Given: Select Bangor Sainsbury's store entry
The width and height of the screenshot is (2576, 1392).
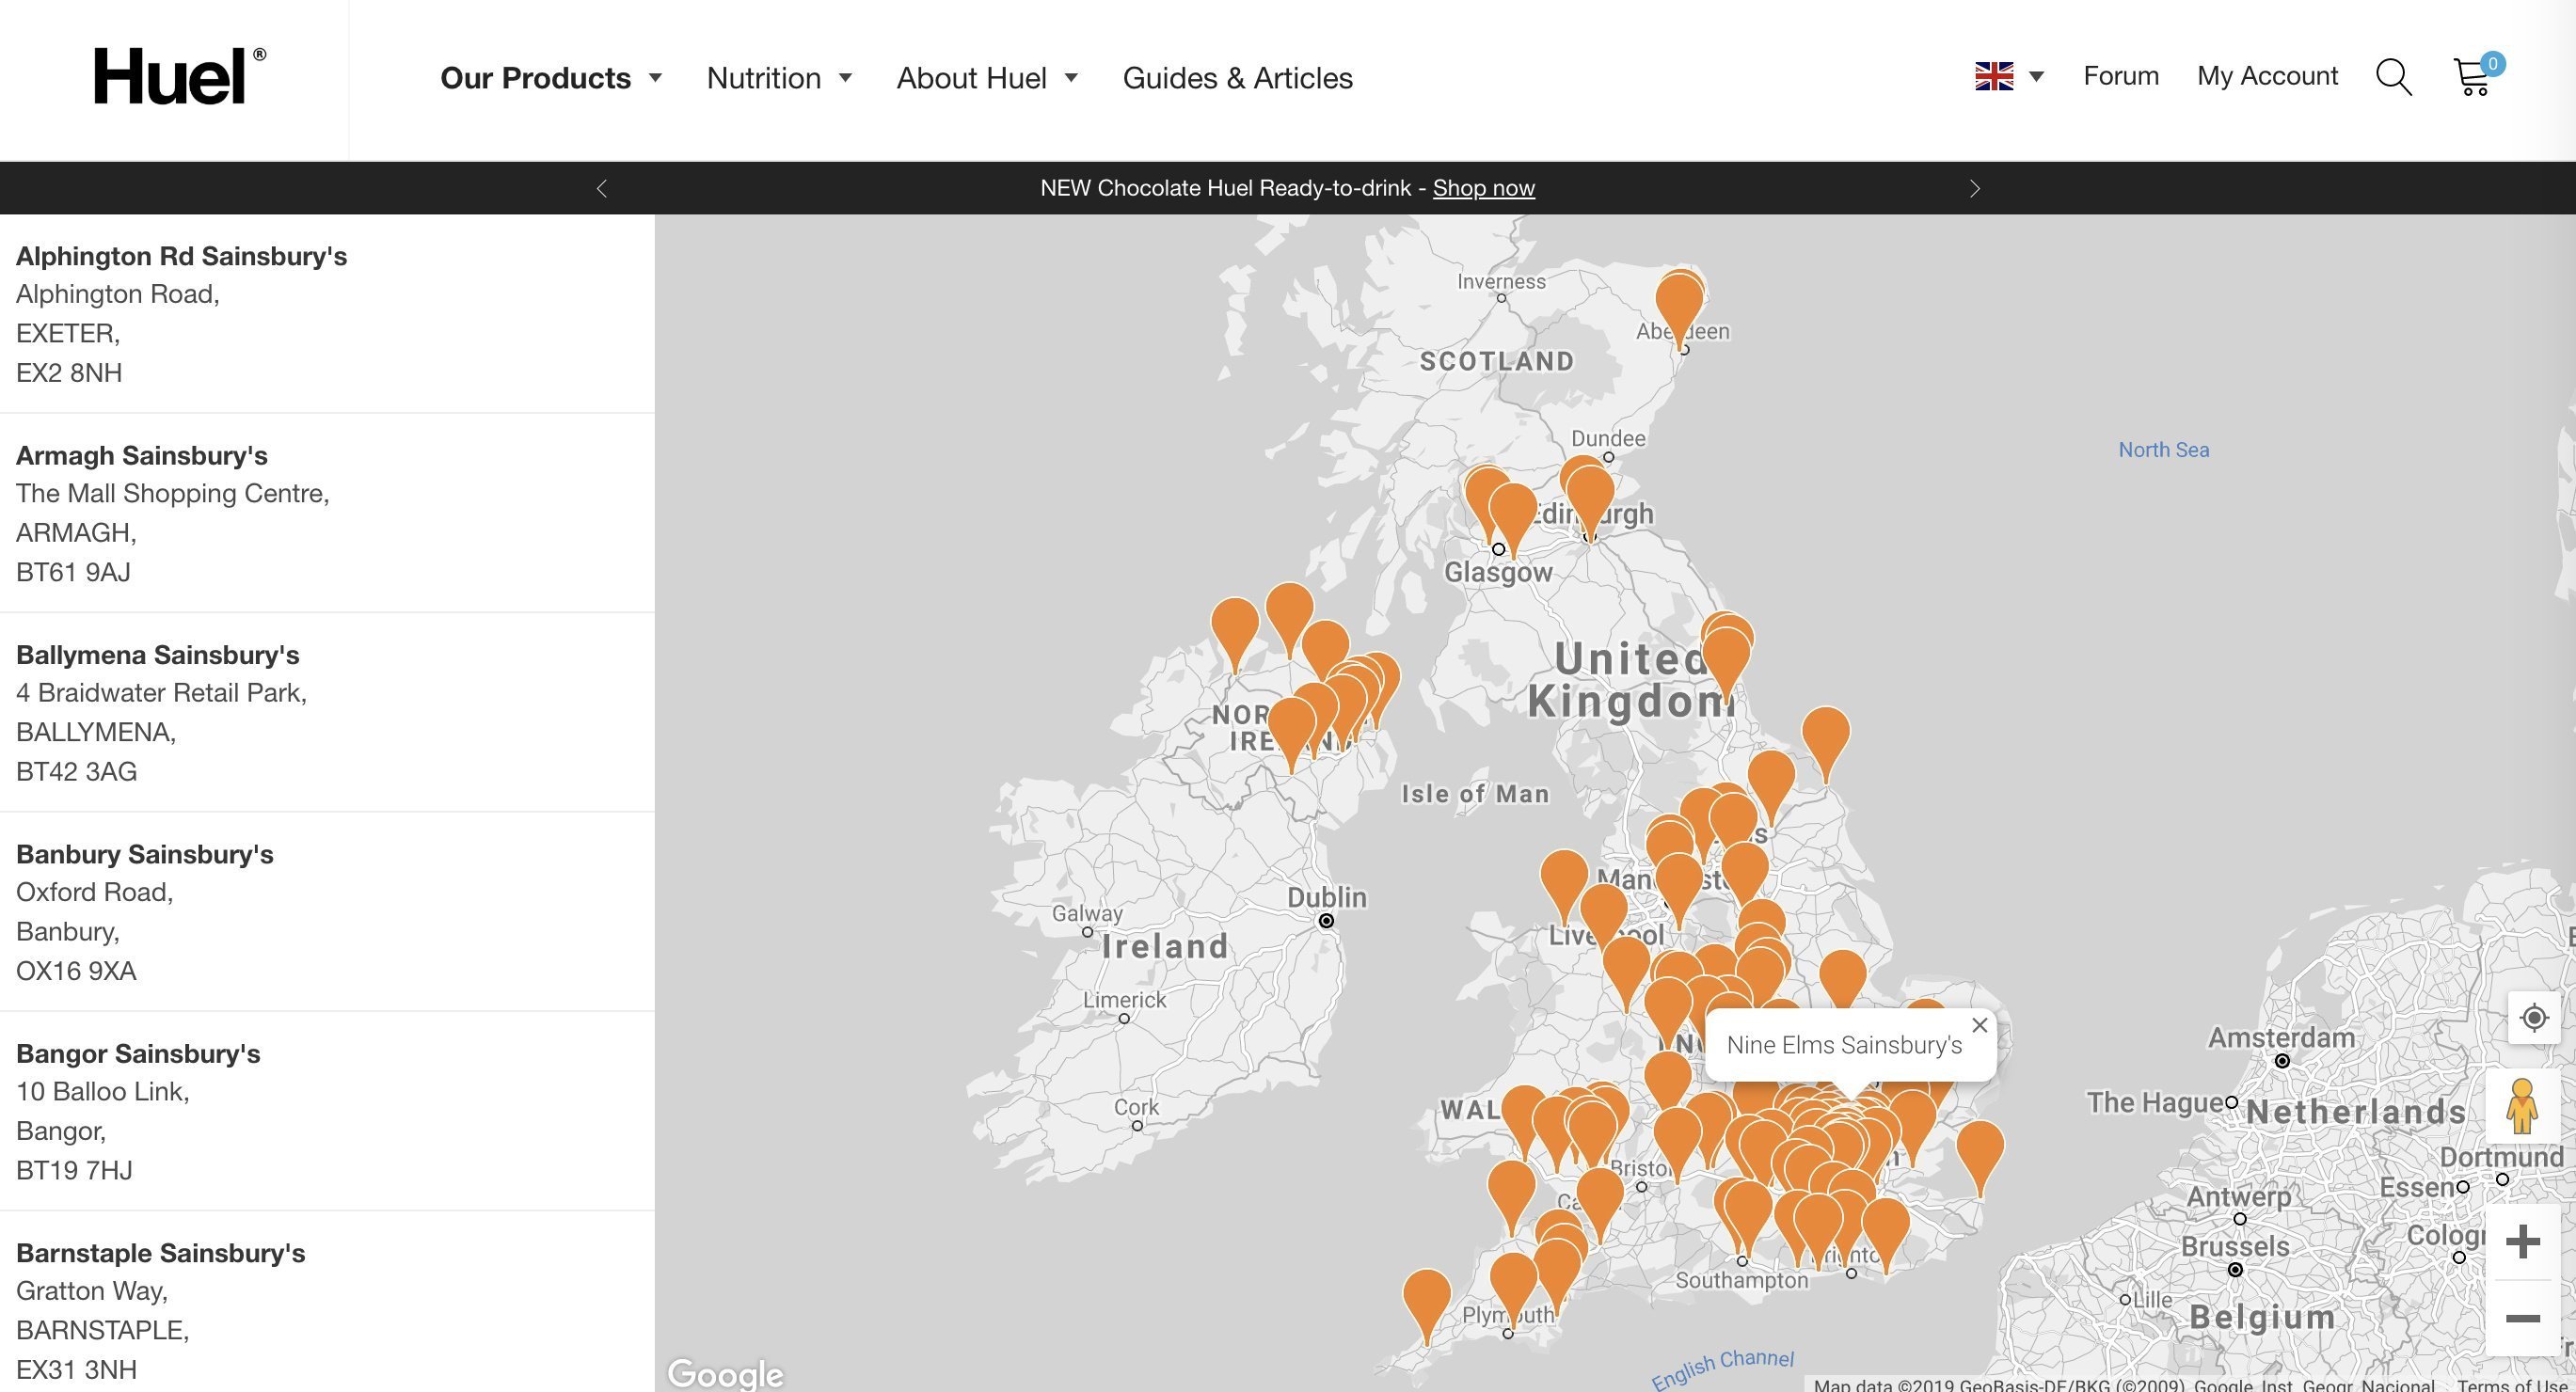Looking at the screenshot, I should [327, 1111].
